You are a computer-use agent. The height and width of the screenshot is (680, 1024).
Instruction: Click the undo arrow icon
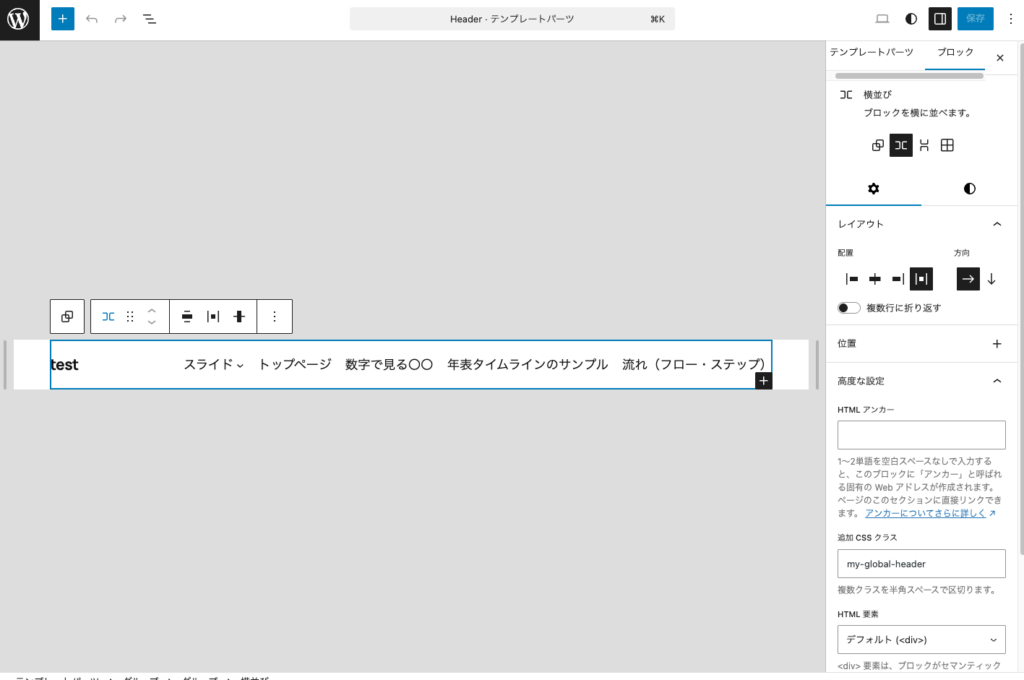pyautogui.click(x=91, y=18)
